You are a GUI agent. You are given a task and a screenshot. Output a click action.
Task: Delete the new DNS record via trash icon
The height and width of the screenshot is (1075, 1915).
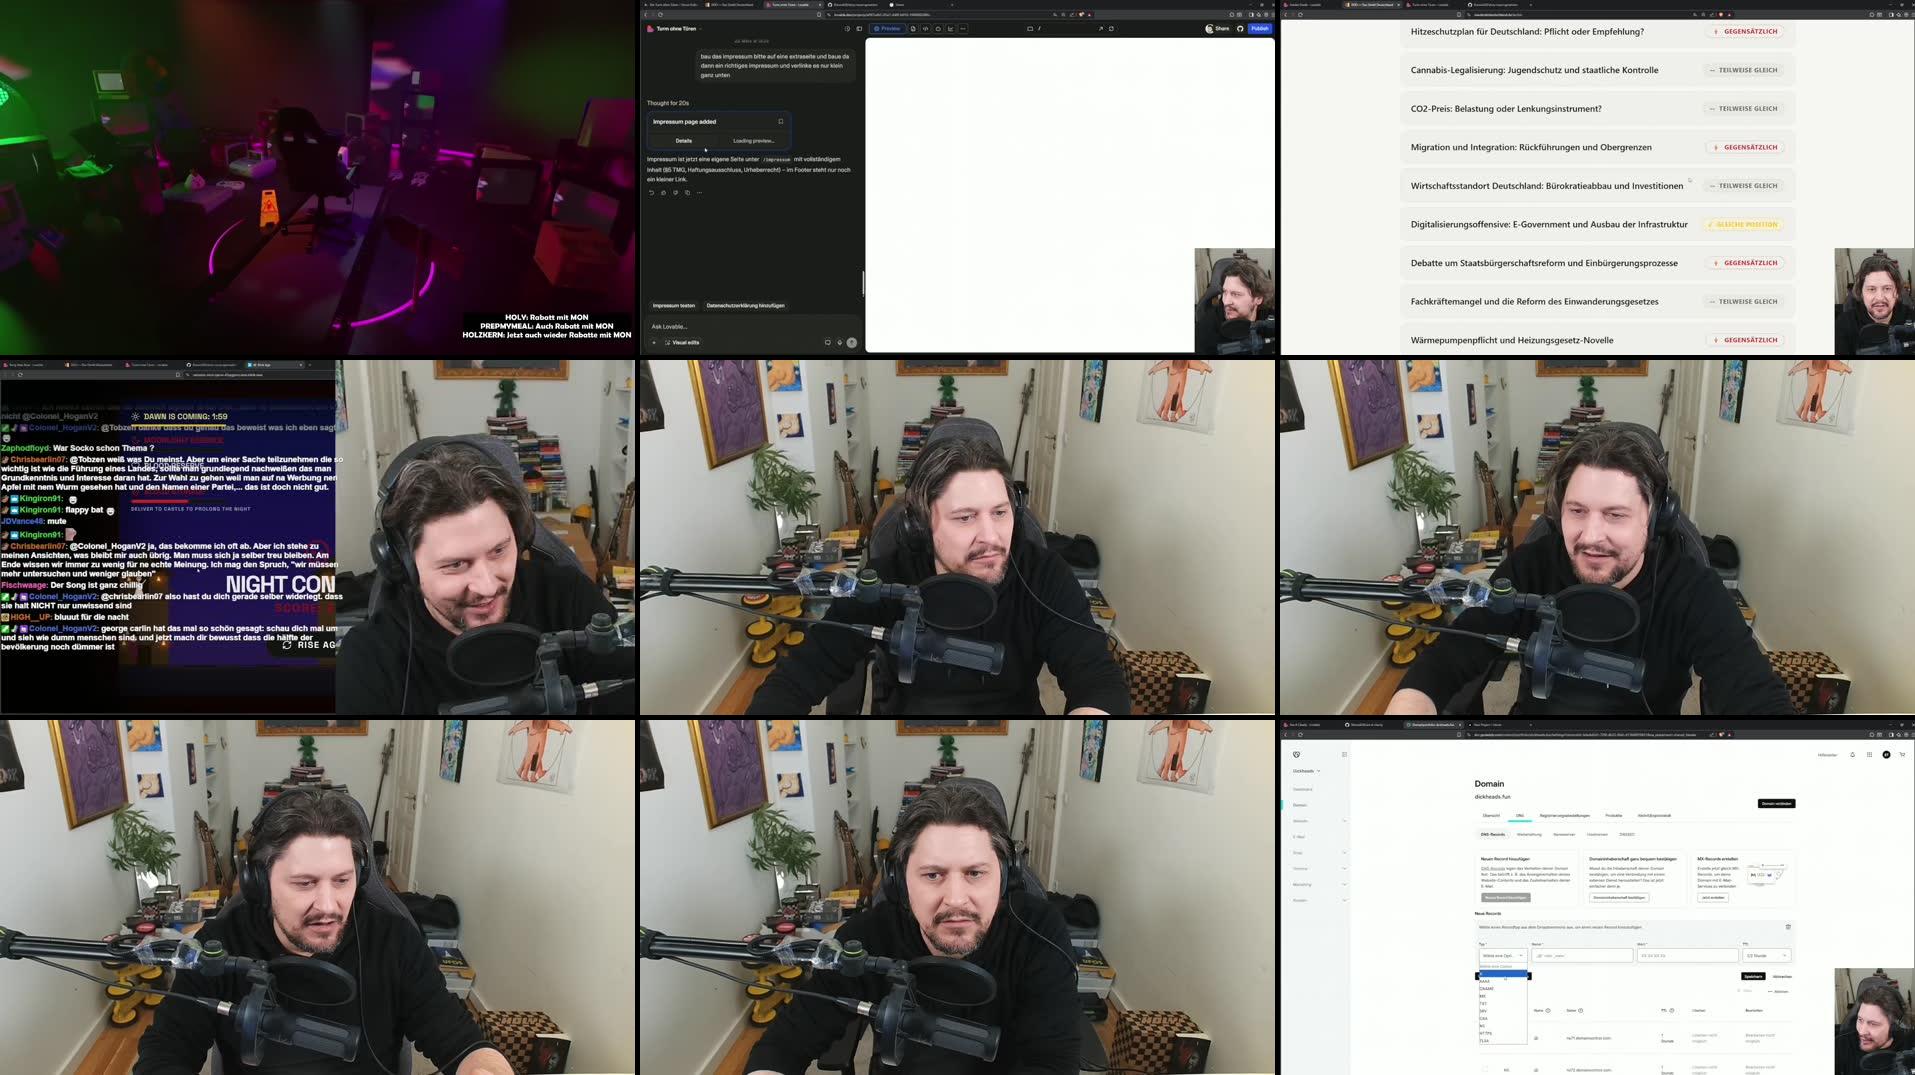1788,927
